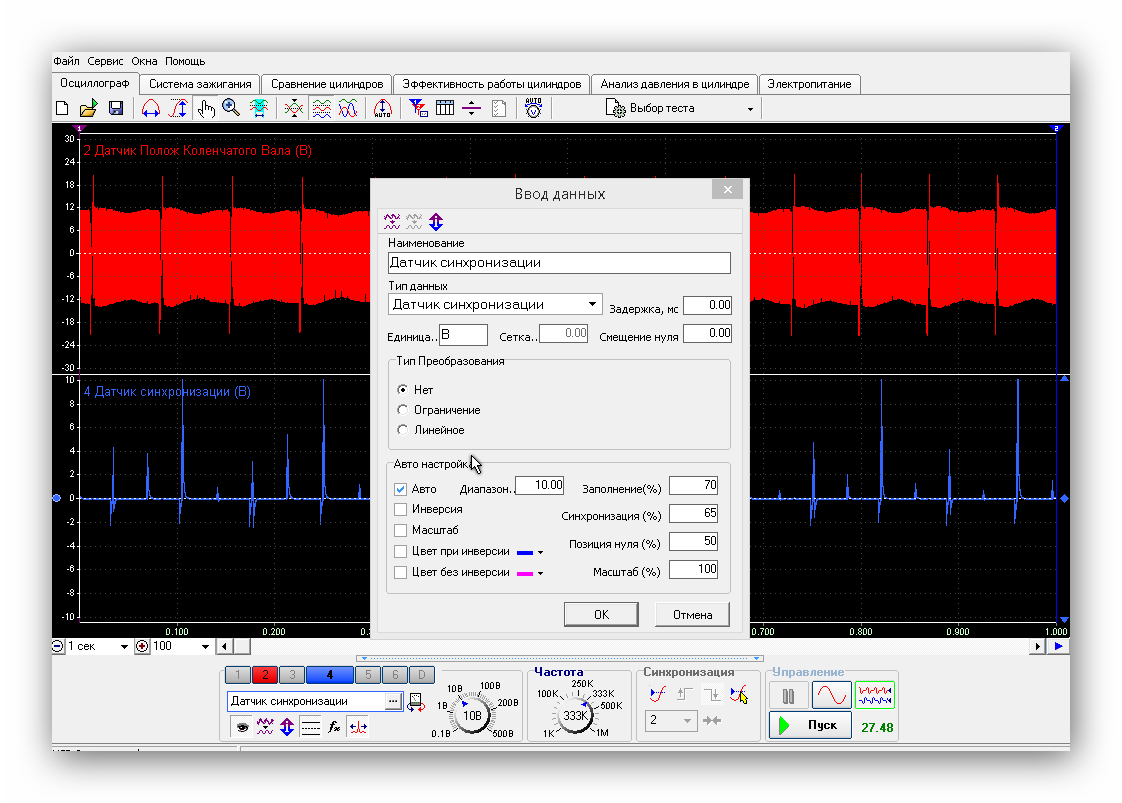Screen dimensions: 1122x803
Task: Open the filter funnel icon
Action: pyautogui.click(x=418, y=108)
